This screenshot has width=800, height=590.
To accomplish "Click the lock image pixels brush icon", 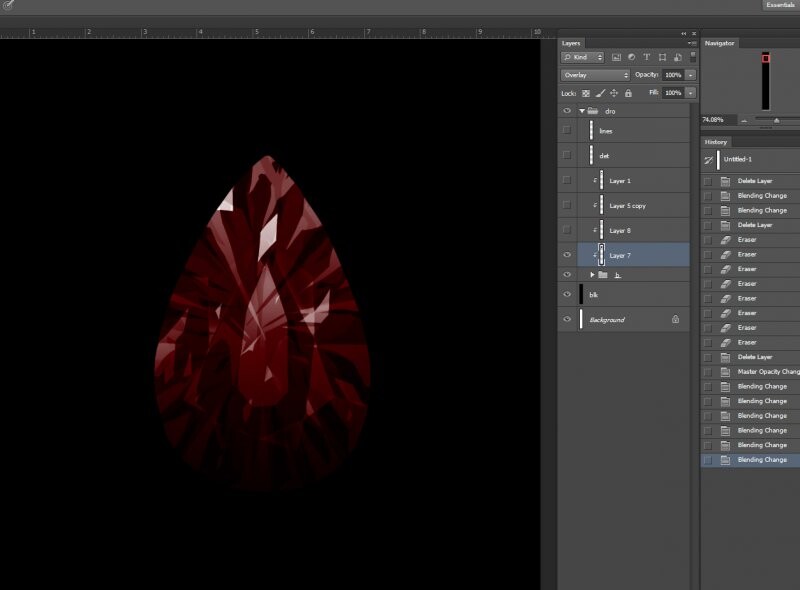I will [x=599, y=93].
